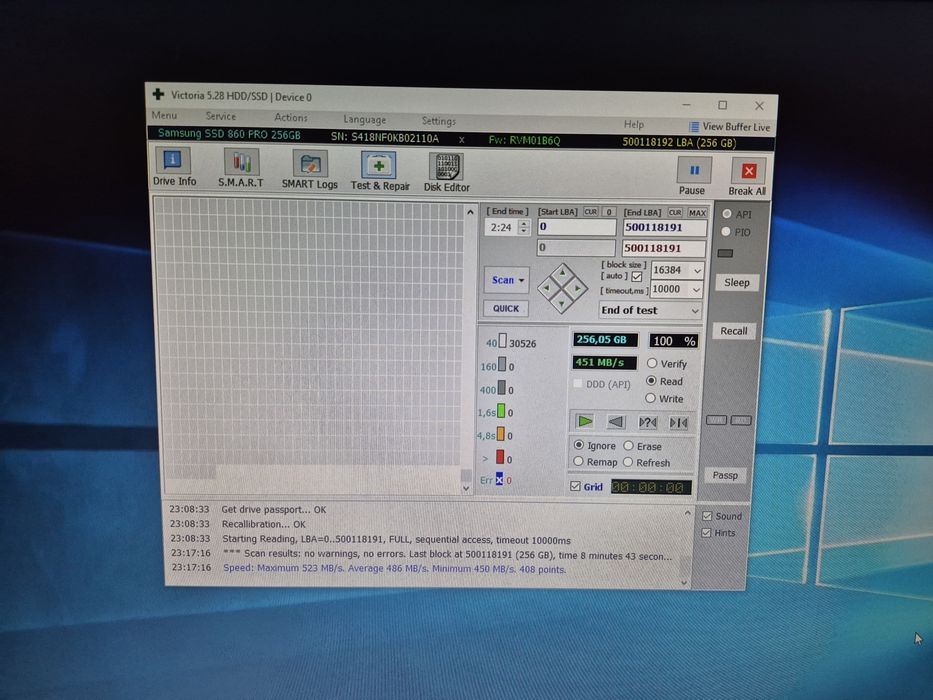The height and width of the screenshot is (700, 933).
Task: Open the S.M.A.R.T view
Action: [240, 168]
